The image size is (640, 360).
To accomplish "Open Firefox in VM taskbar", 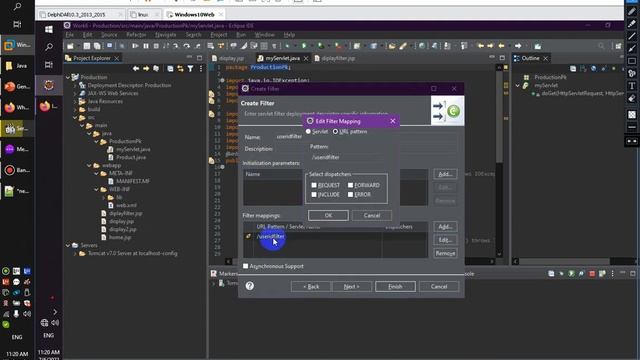I will [45, 107].
